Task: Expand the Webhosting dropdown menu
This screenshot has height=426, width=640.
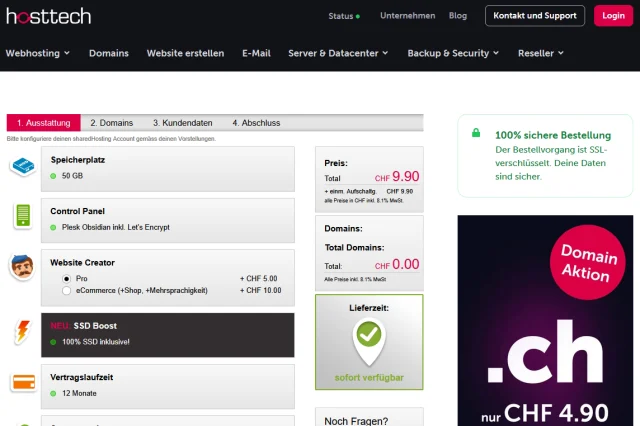Action: click(x=38, y=53)
